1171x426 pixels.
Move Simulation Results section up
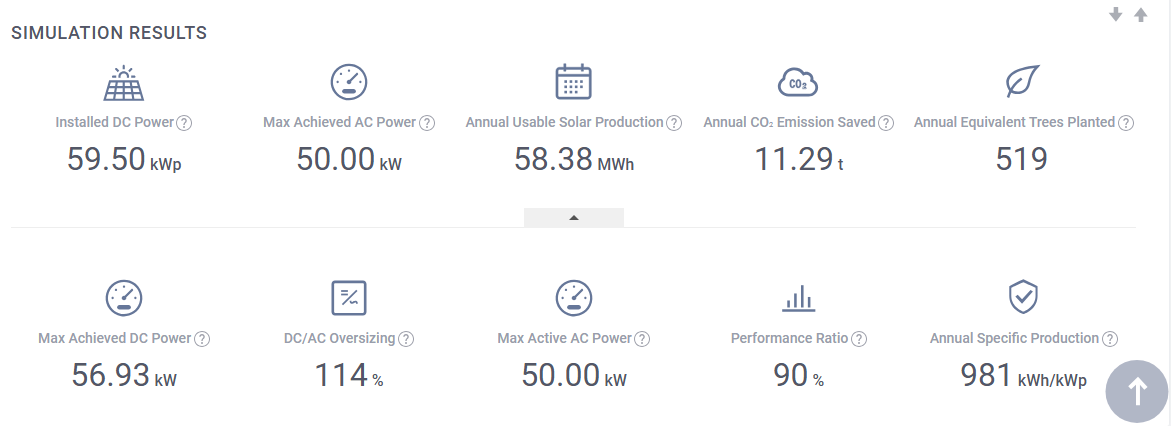click(1140, 15)
